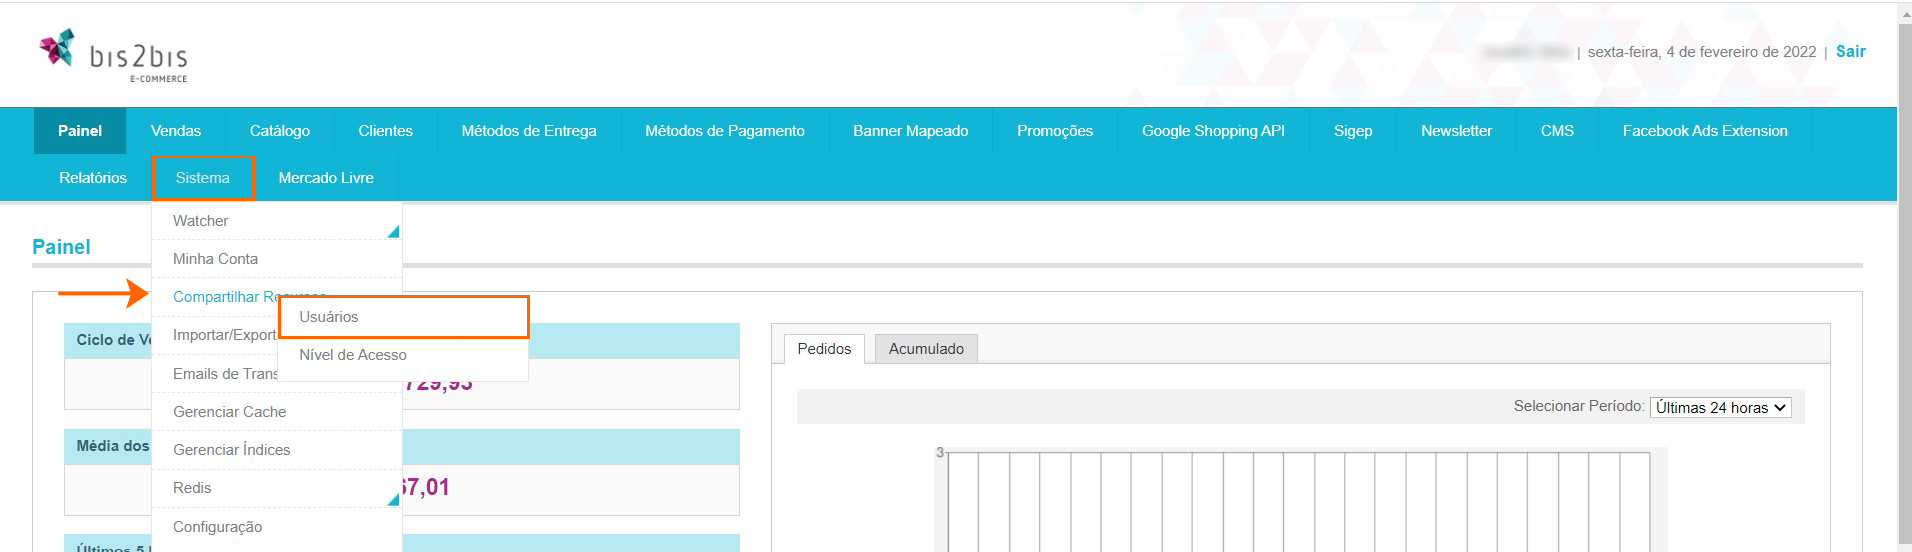Open the Facebook Ads Extension menu
This screenshot has height=552, width=1912.
(x=1704, y=131)
